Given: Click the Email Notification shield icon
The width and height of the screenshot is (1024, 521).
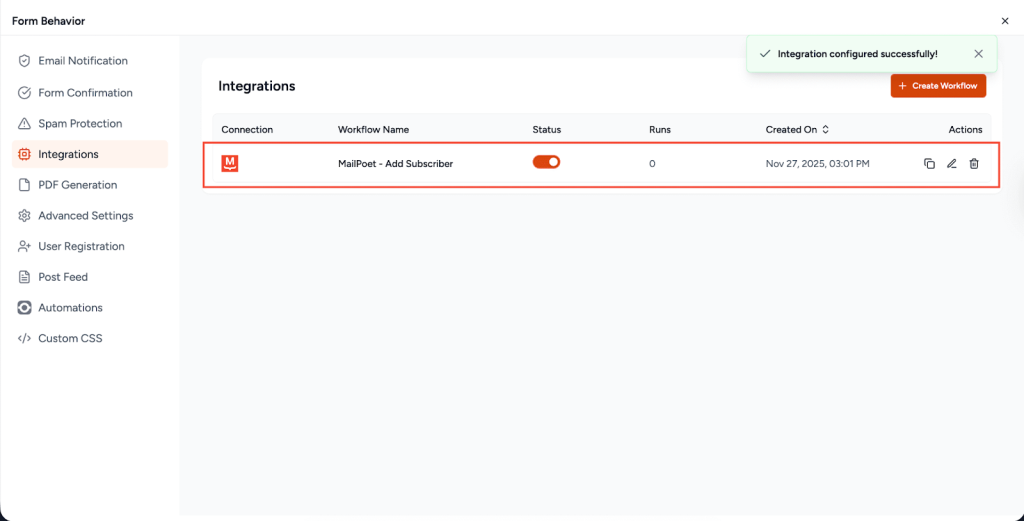Looking at the screenshot, I should [25, 61].
